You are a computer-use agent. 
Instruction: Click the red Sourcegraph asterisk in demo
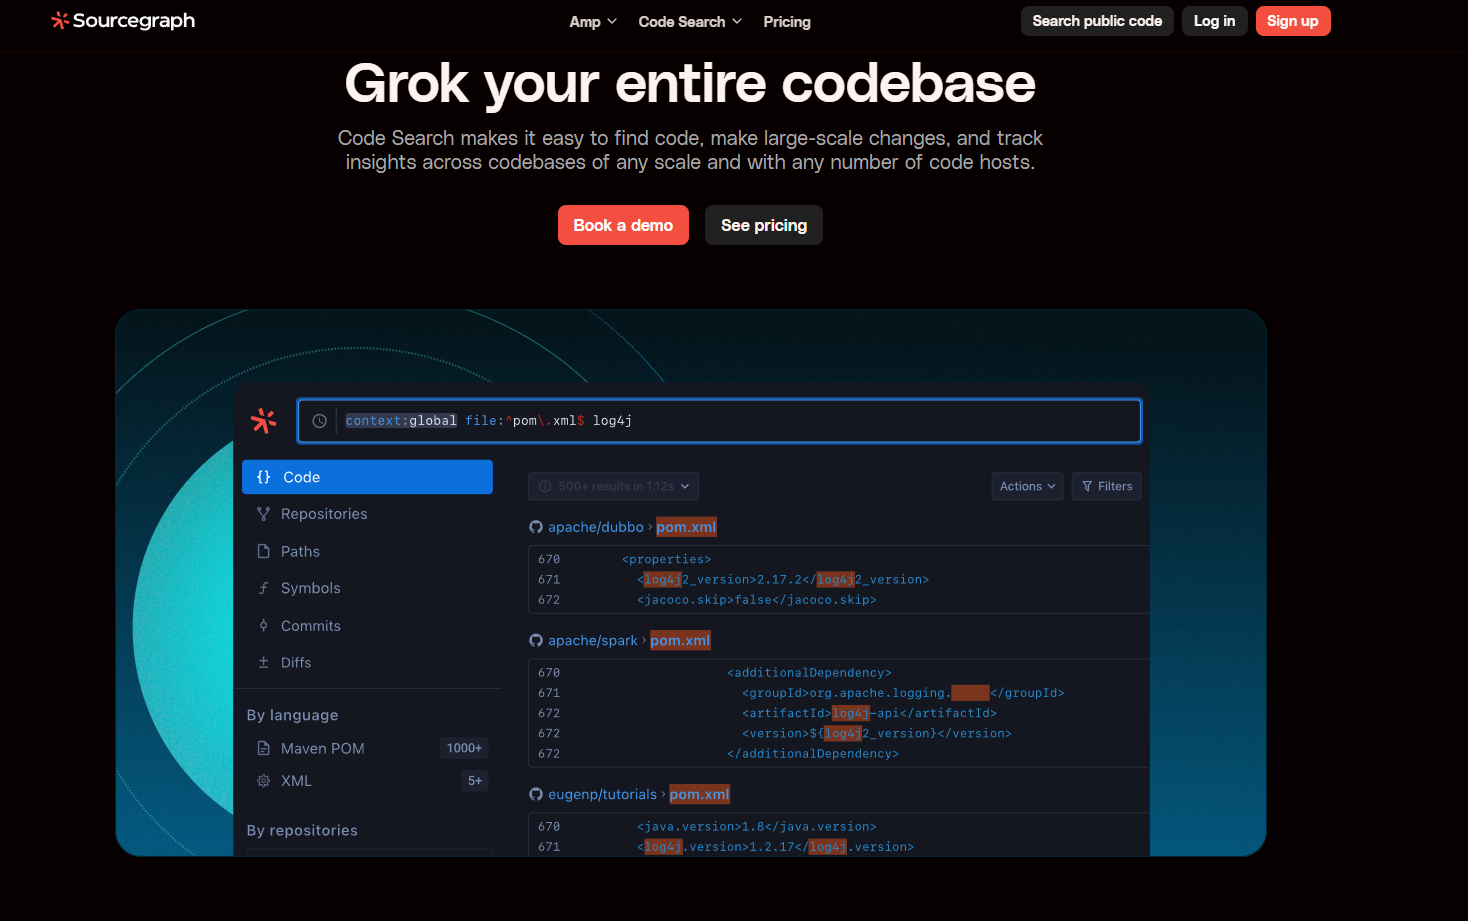click(x=264, y=421)
